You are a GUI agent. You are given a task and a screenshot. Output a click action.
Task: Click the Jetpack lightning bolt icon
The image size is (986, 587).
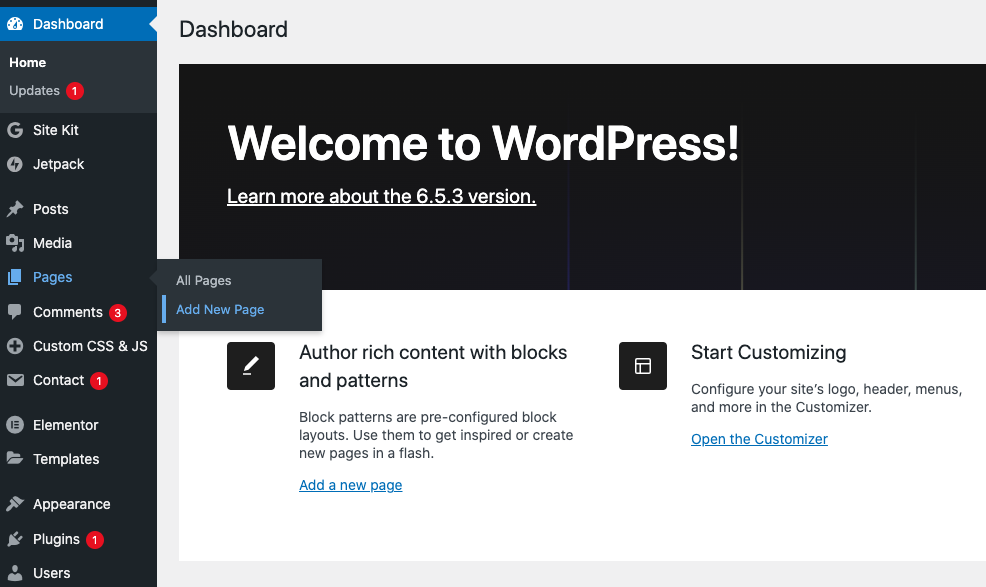point(15,164)
